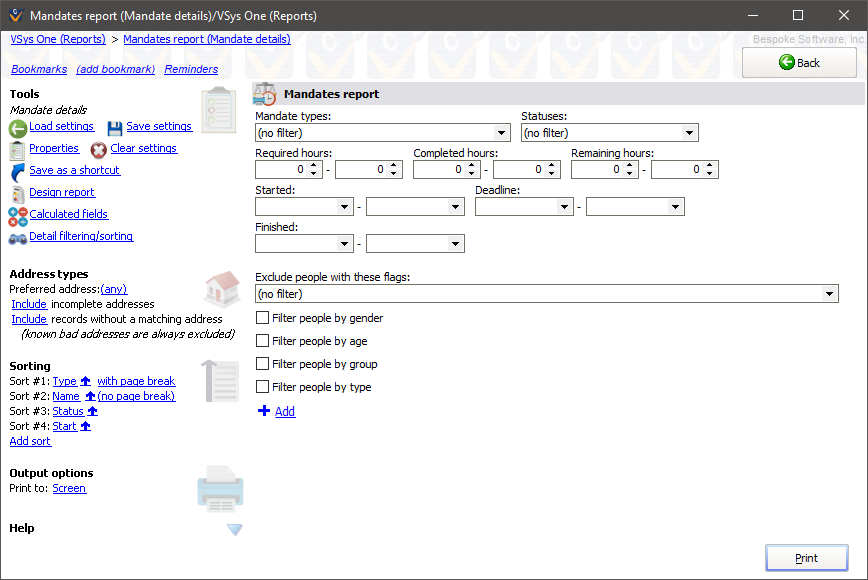Screen dimensions: 868x580
Task: Open the Mandate types dropdown
Action: pos(502,132)
